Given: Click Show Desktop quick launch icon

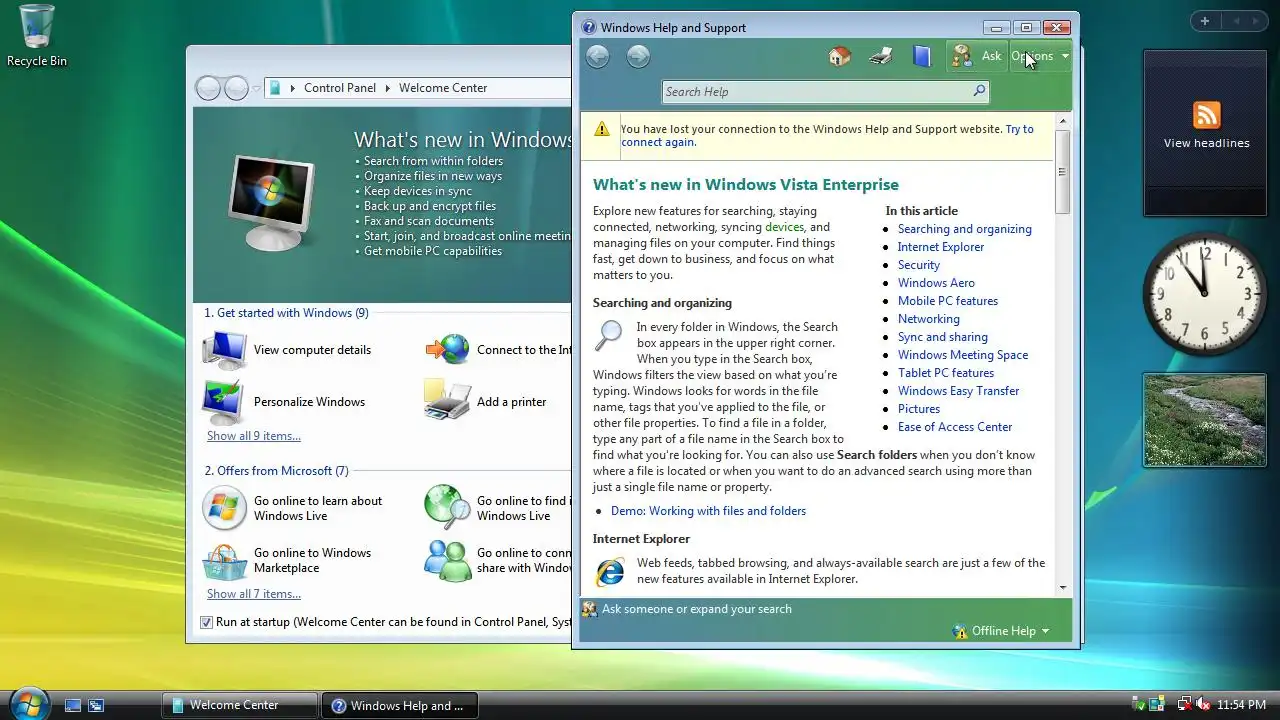Looking at the screenshot, I should click(73, 705).
